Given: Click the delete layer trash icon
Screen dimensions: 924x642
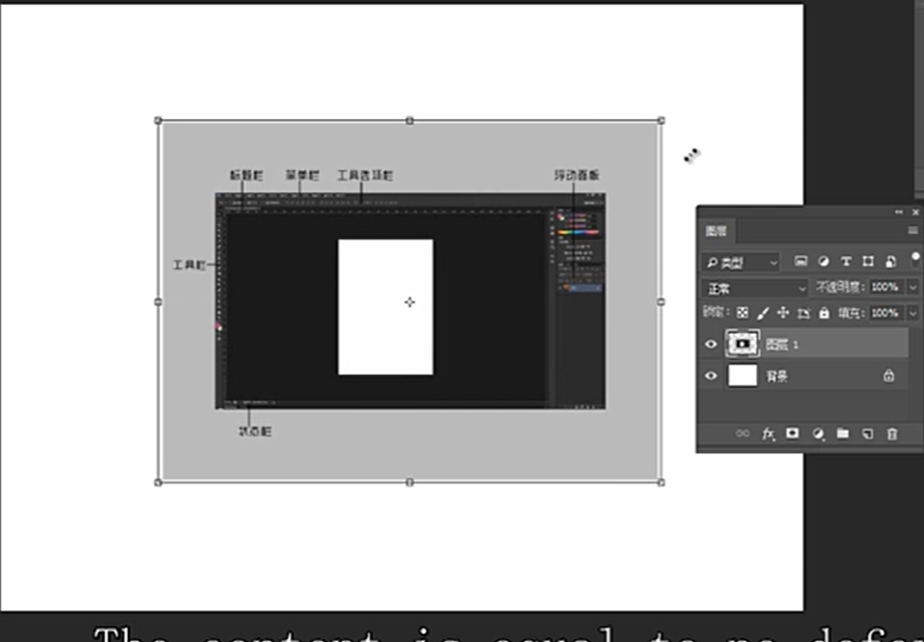Looking at the screenshot, I should [x=892, y=433].
